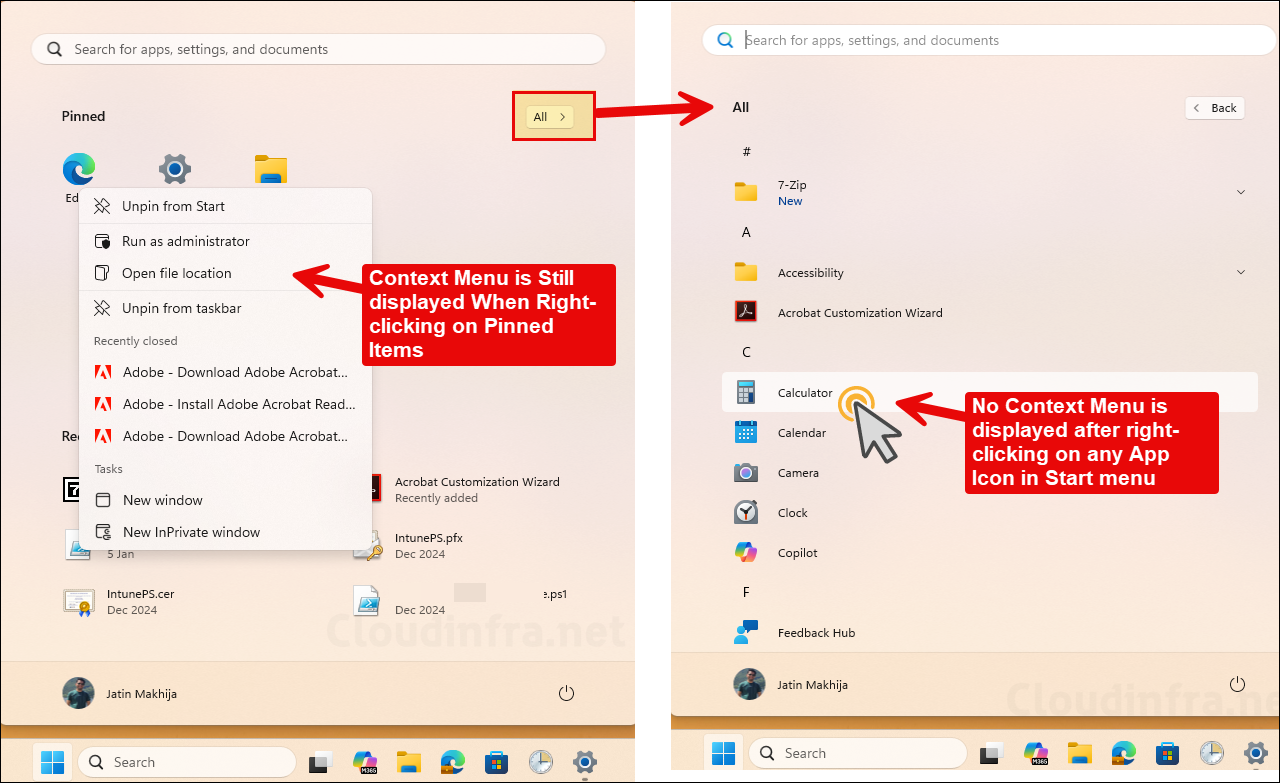
Task: Select Unpin from Start in context menu
Action: tap(225, 206)
